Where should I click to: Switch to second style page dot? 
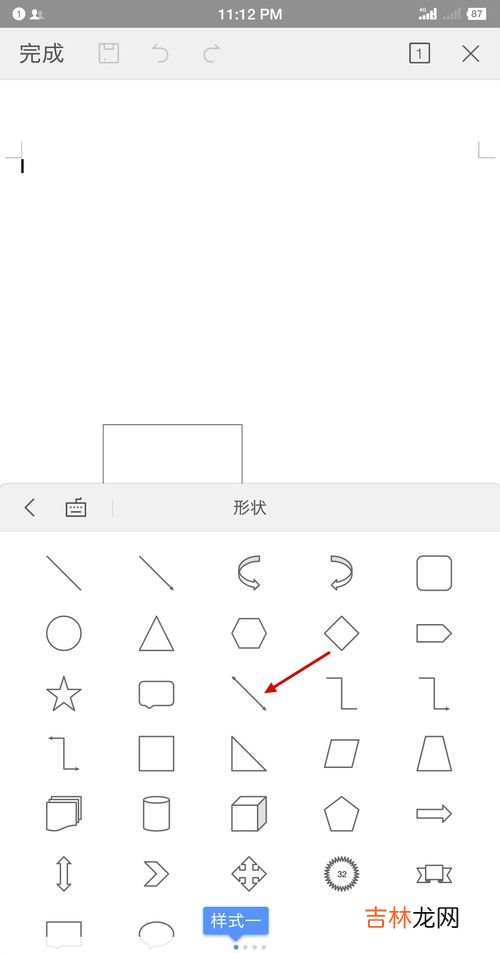point(245,947)
